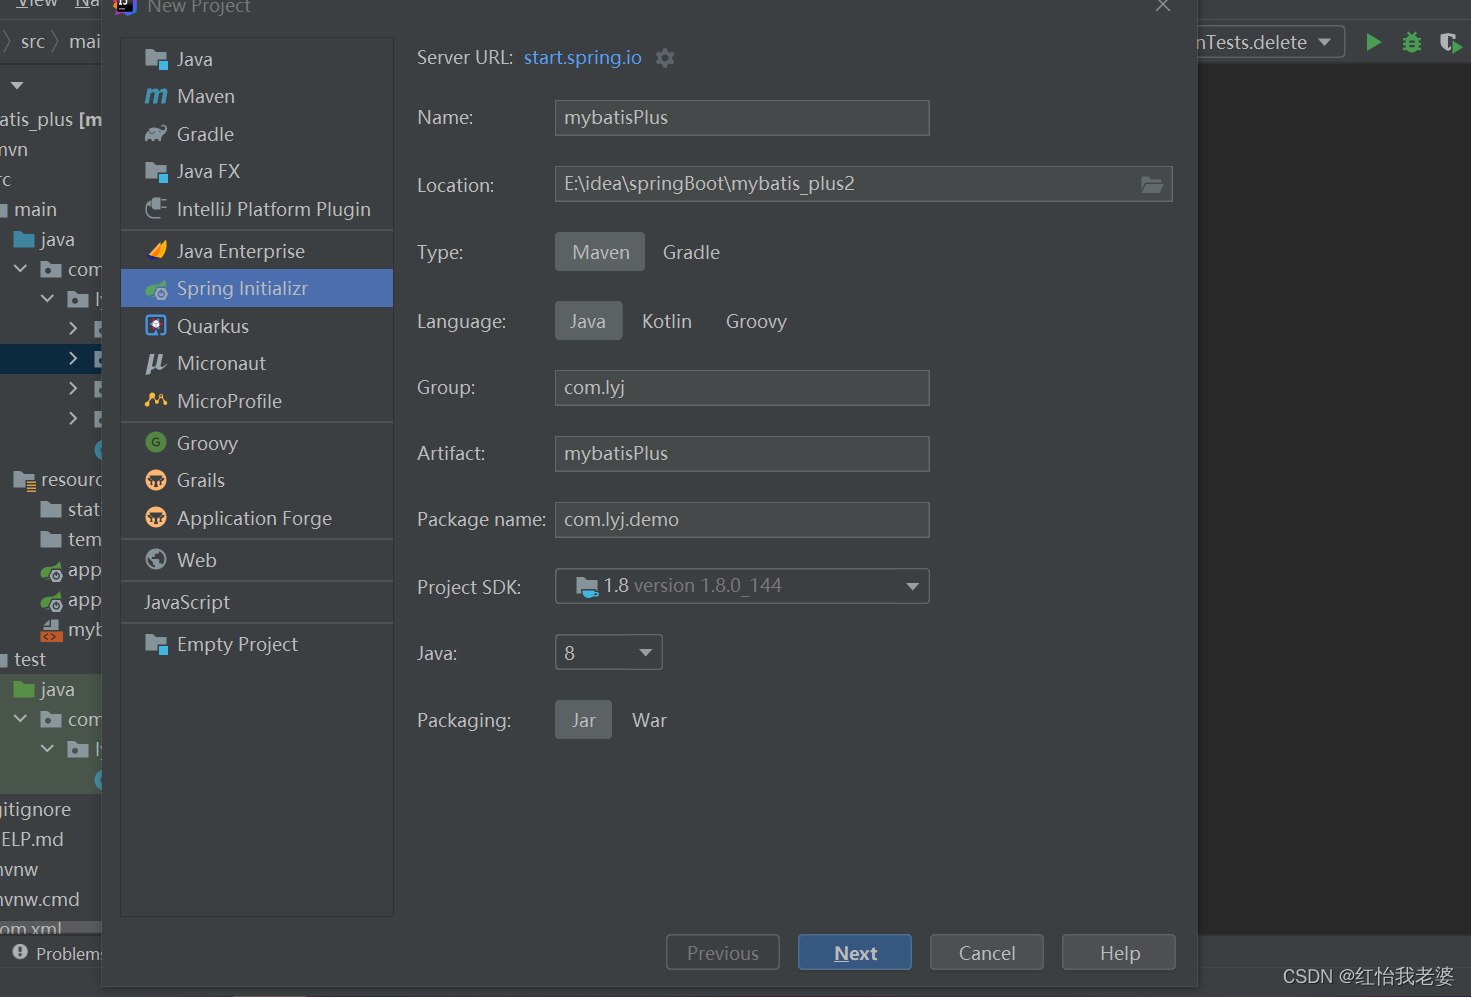
Task: Click the Name input field
Action: (x=742, y=118)
